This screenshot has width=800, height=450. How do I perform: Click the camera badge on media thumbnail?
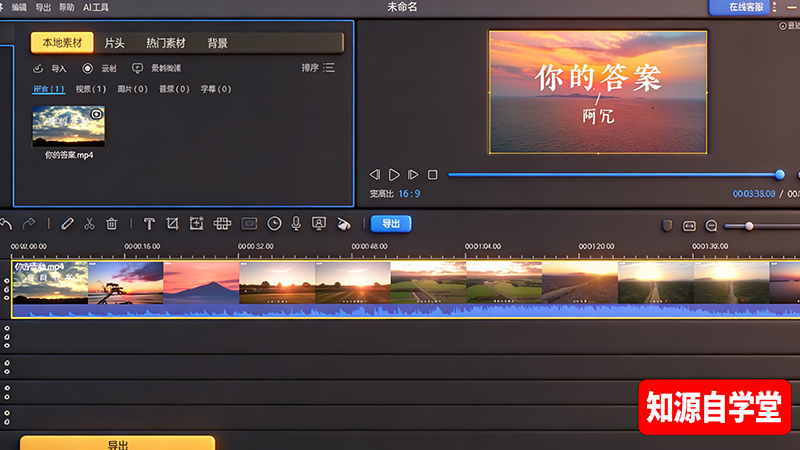pyautogui.click(x=96, y=114)
